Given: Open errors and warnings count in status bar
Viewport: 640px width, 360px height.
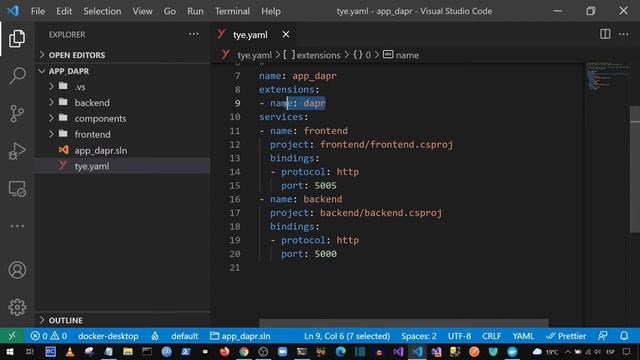Looking at the screenshot, I should (x=49, y=336).
